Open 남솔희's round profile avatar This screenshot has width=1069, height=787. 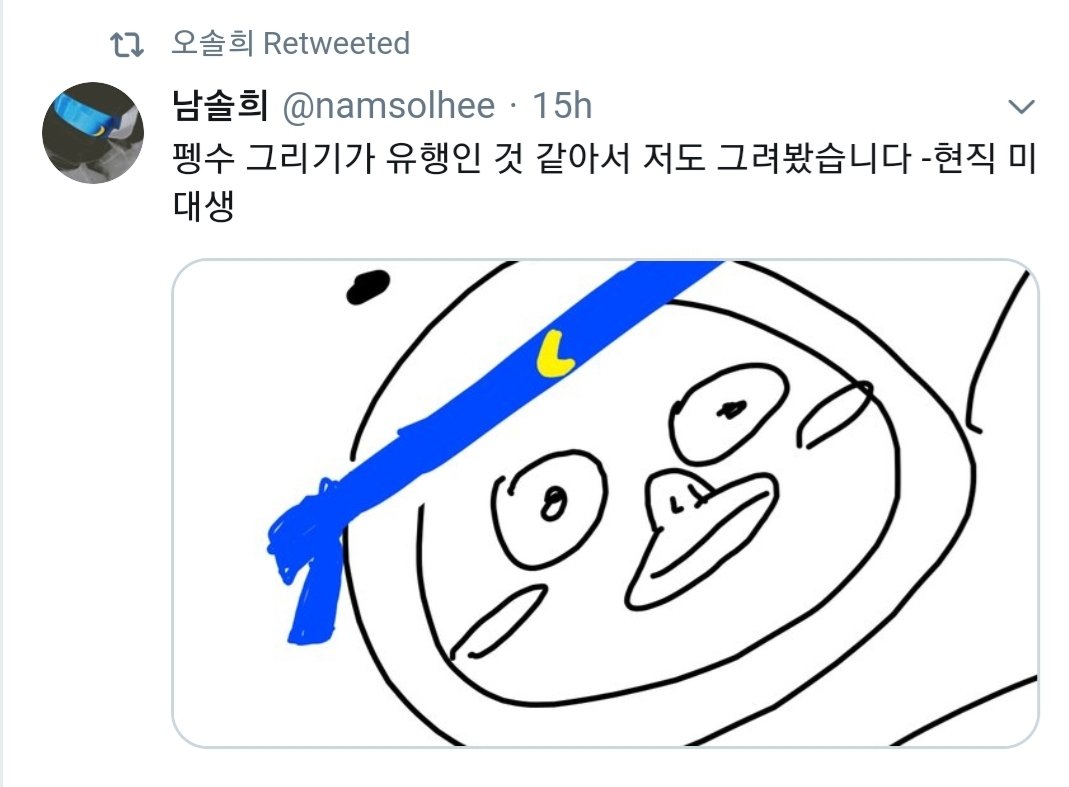pos(93,133)
